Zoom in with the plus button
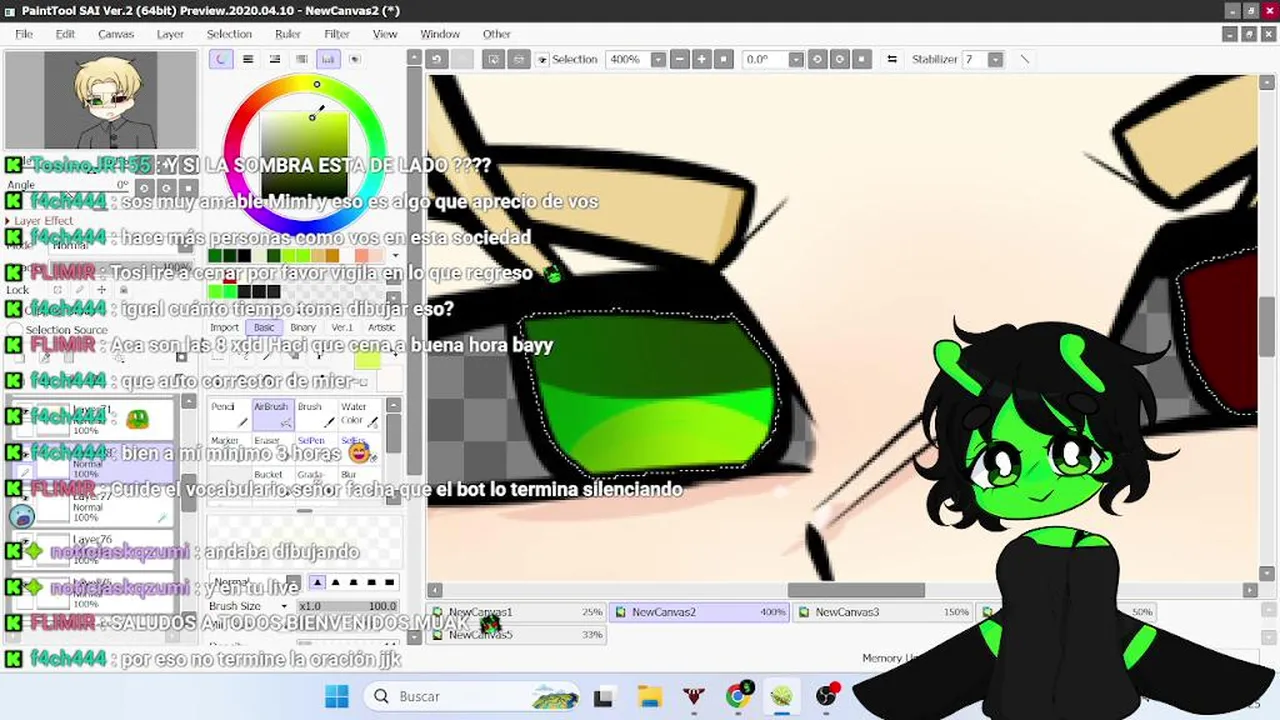1280x720 pixels. [702, 59]
